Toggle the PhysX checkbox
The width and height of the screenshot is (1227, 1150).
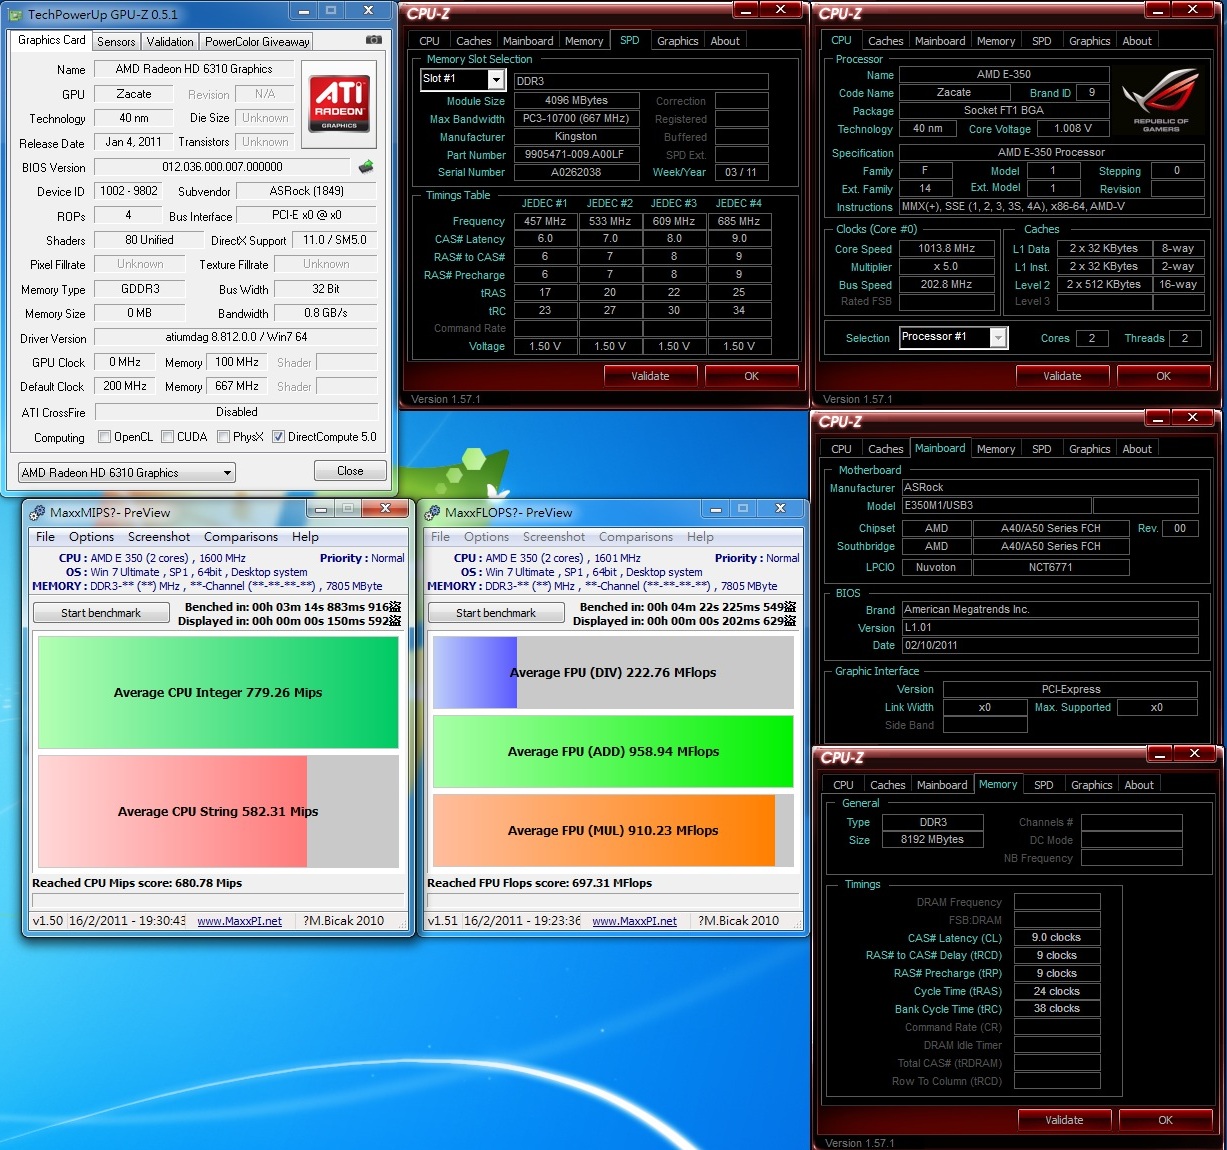223,437
